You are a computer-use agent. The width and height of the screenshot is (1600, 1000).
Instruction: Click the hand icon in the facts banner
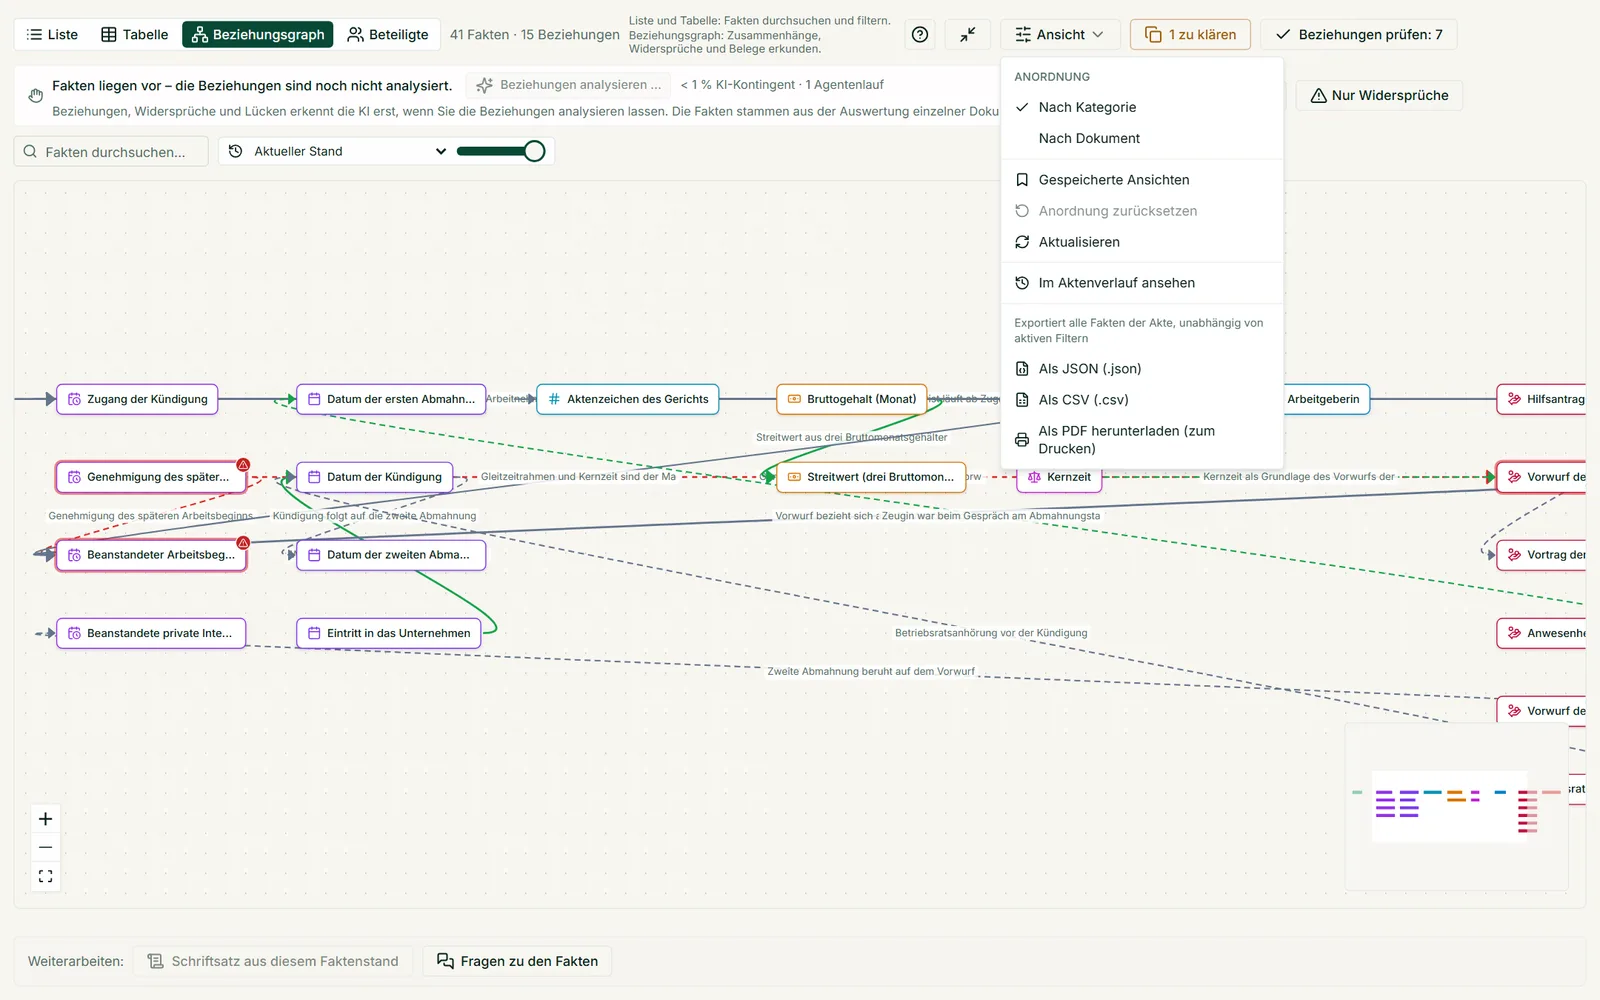coord(35,95)
